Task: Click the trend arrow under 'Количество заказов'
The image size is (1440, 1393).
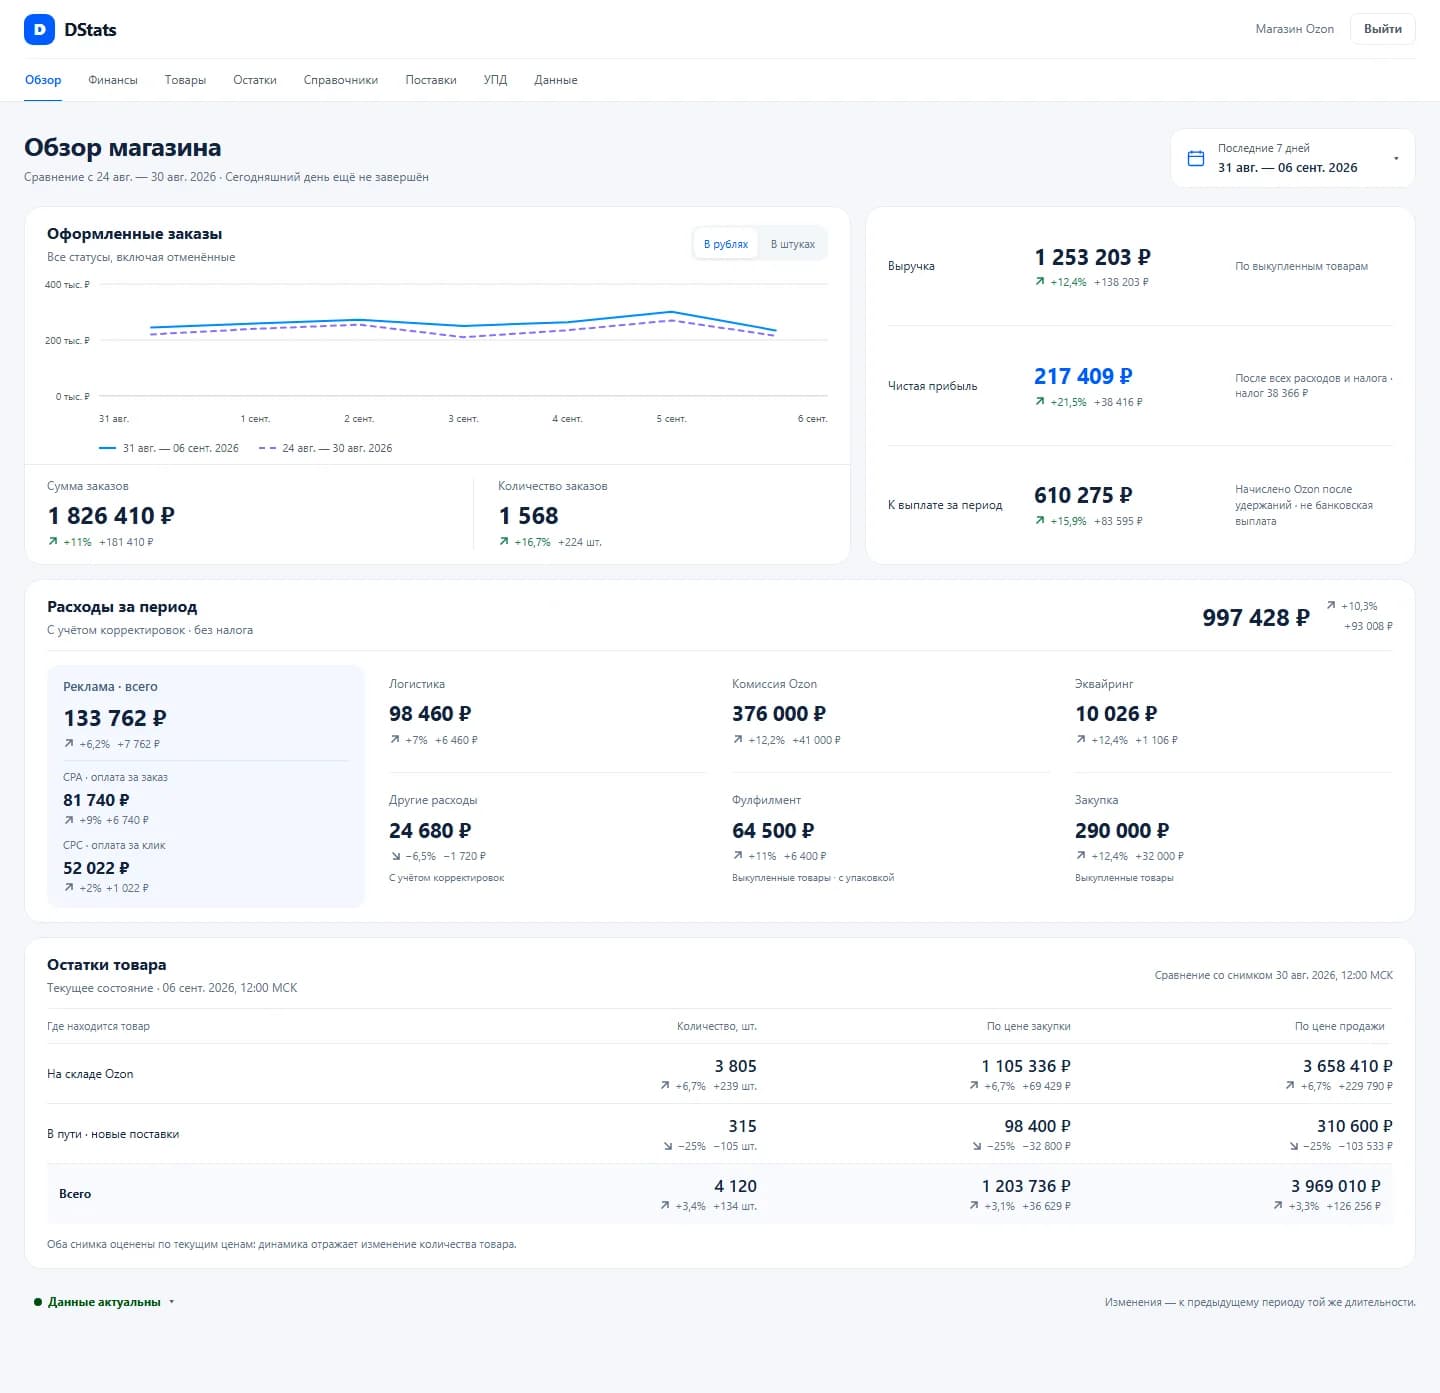Action: [x=504, y=542]
